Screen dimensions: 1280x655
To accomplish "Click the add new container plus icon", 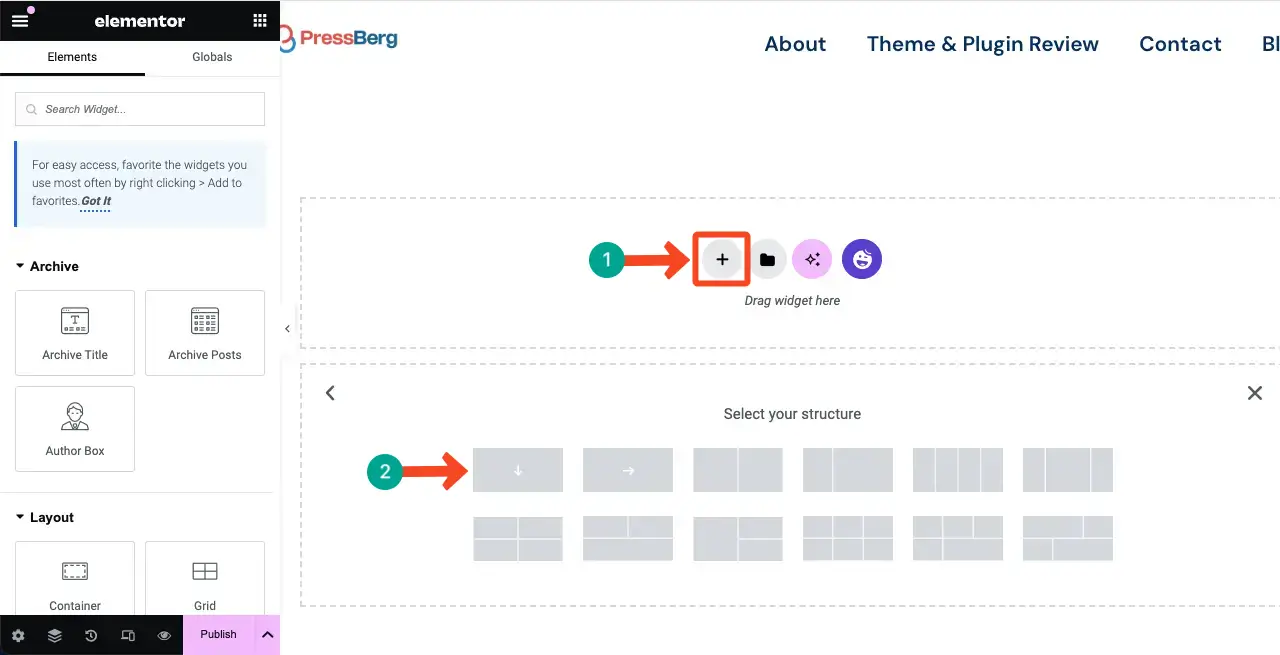I will pyautogui.click(x=722, y=259).
